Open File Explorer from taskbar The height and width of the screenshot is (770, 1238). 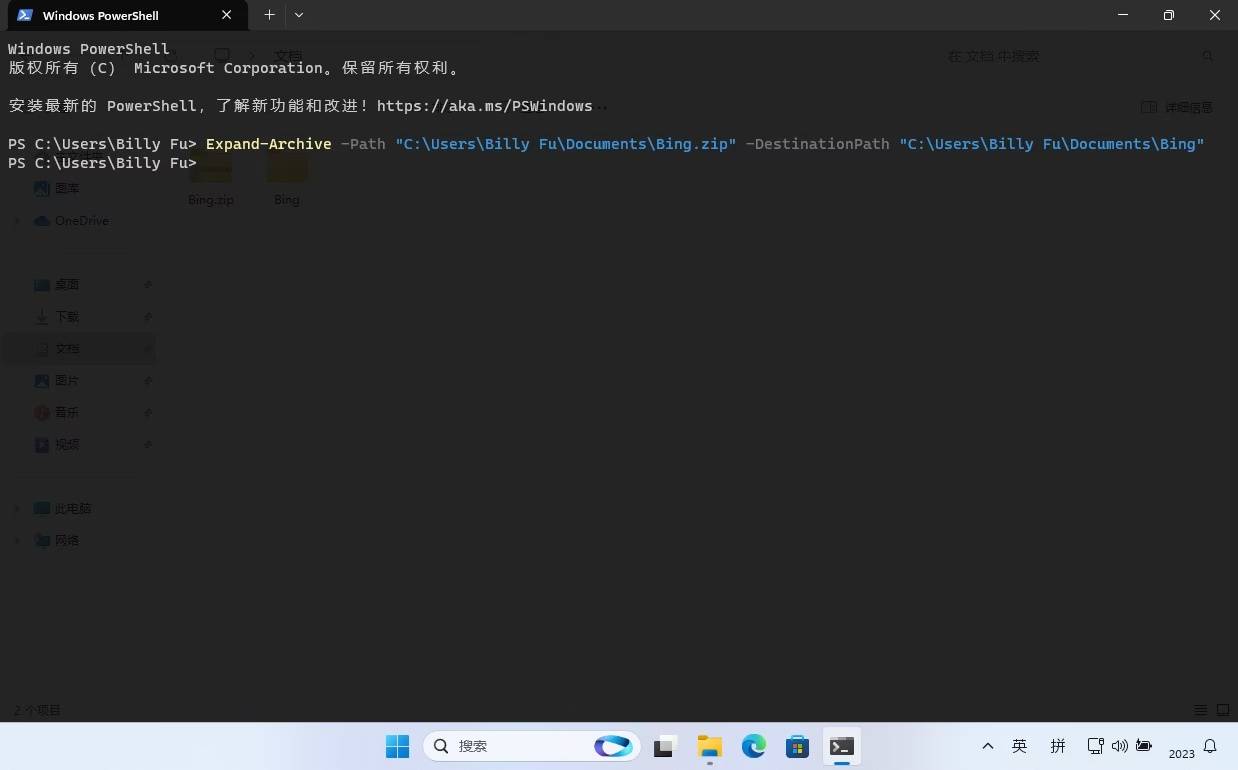coord(710,746)
